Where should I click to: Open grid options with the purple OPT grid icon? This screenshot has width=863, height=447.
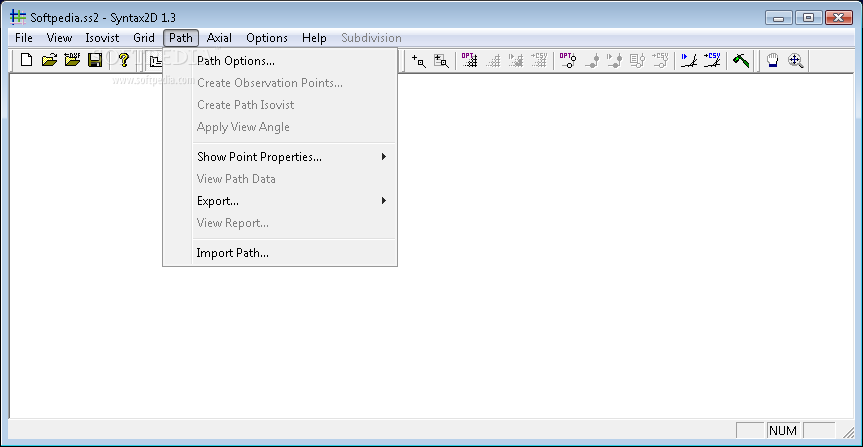click(x=469, y=61)
